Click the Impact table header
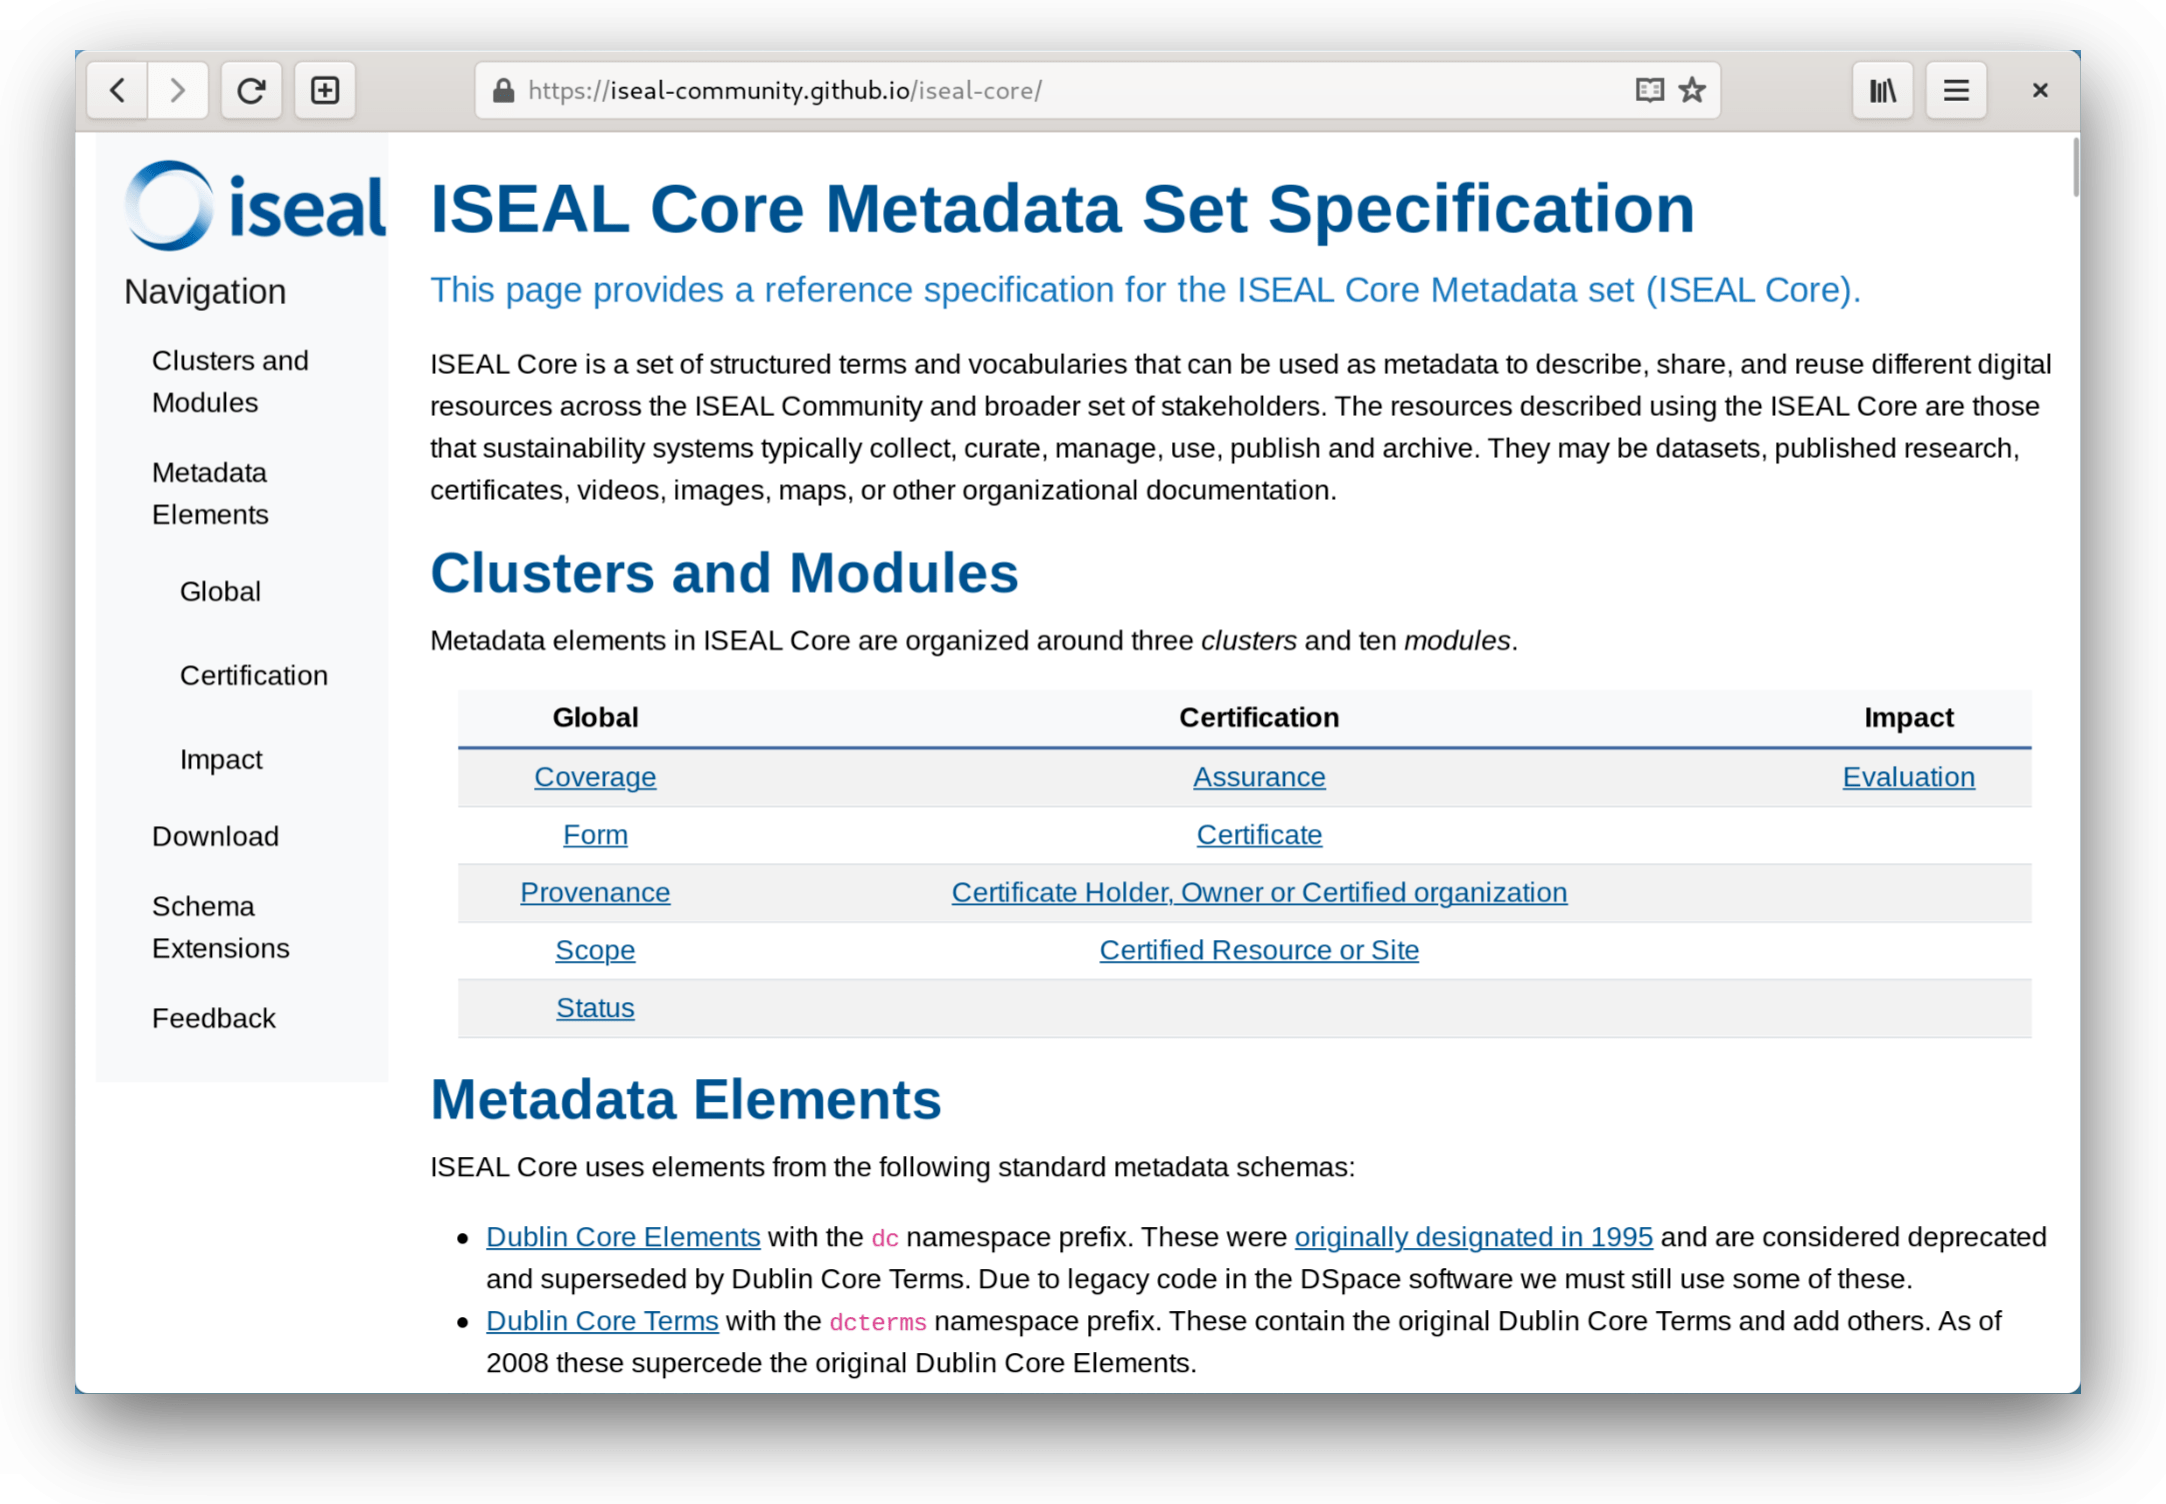The width and height of the screenshot is (2166, 1504). (x=1909, y=717)
